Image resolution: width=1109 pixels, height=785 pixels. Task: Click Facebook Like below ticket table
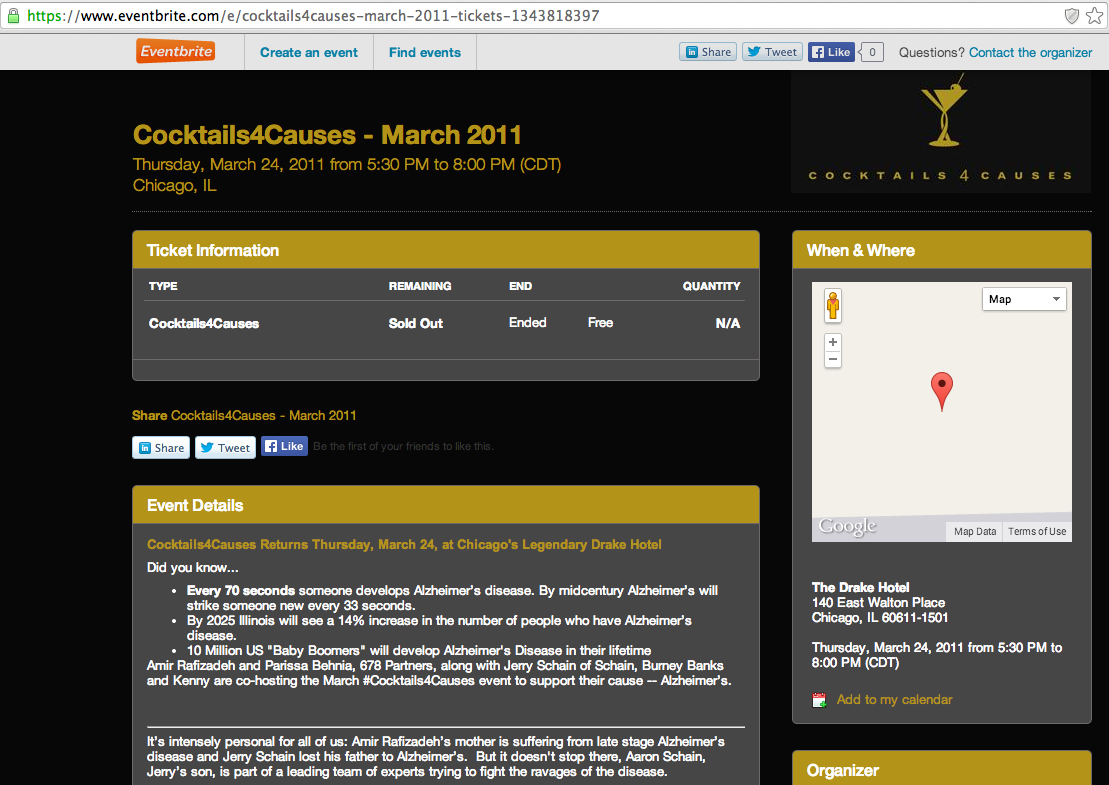284,446
